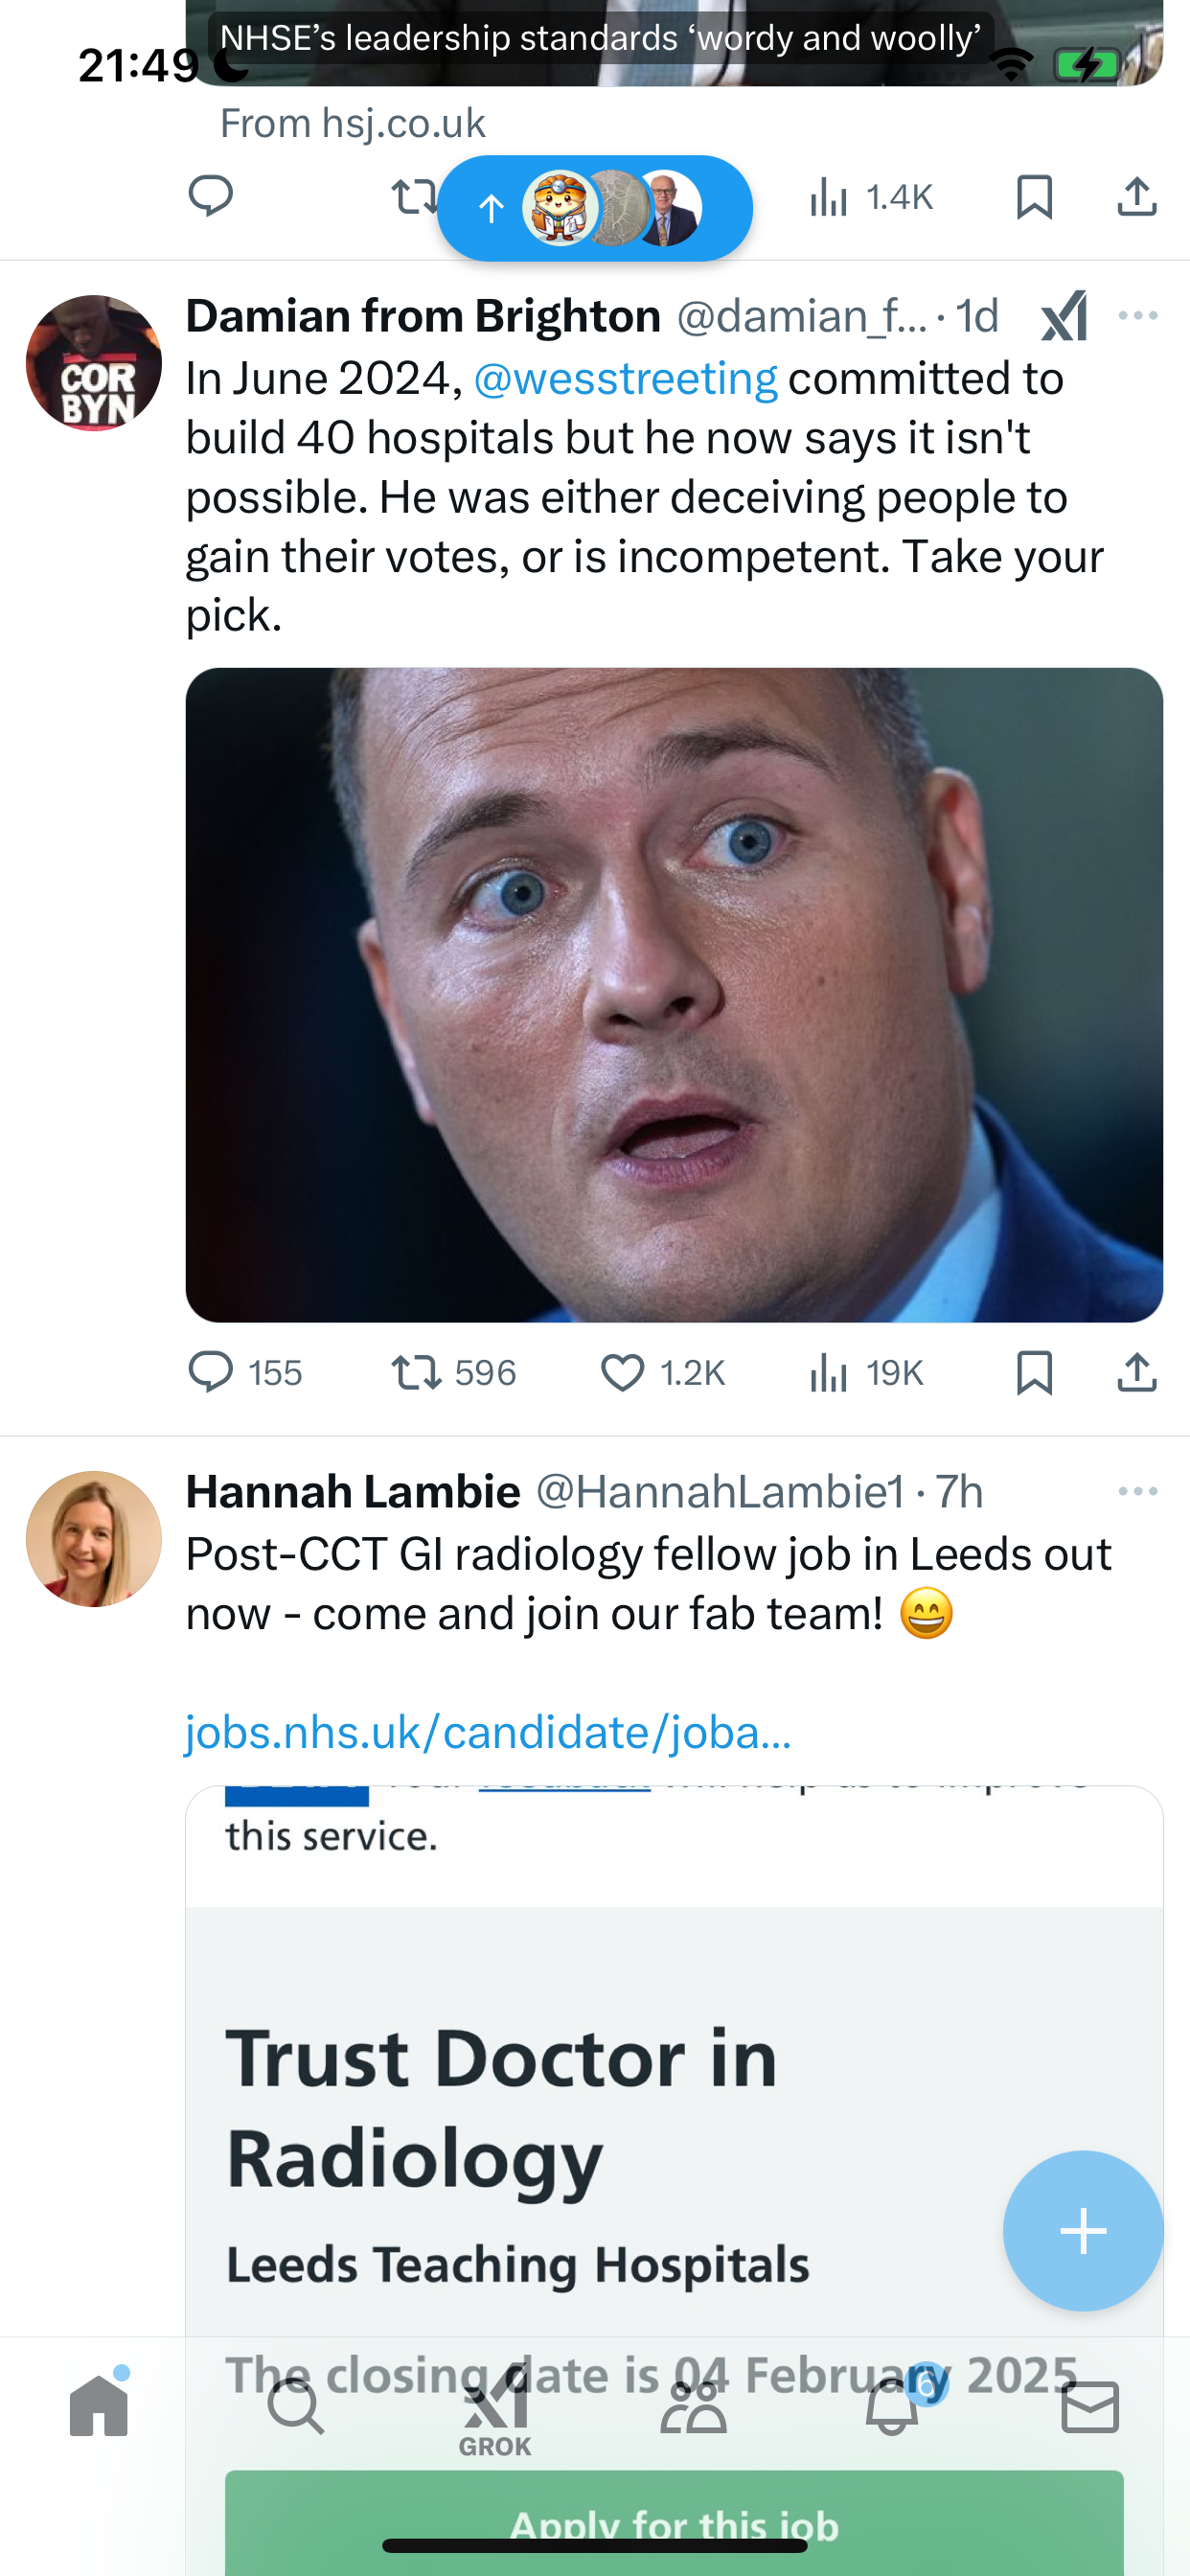
Task: Open the Communities tab
Action: pos(693,2407)
